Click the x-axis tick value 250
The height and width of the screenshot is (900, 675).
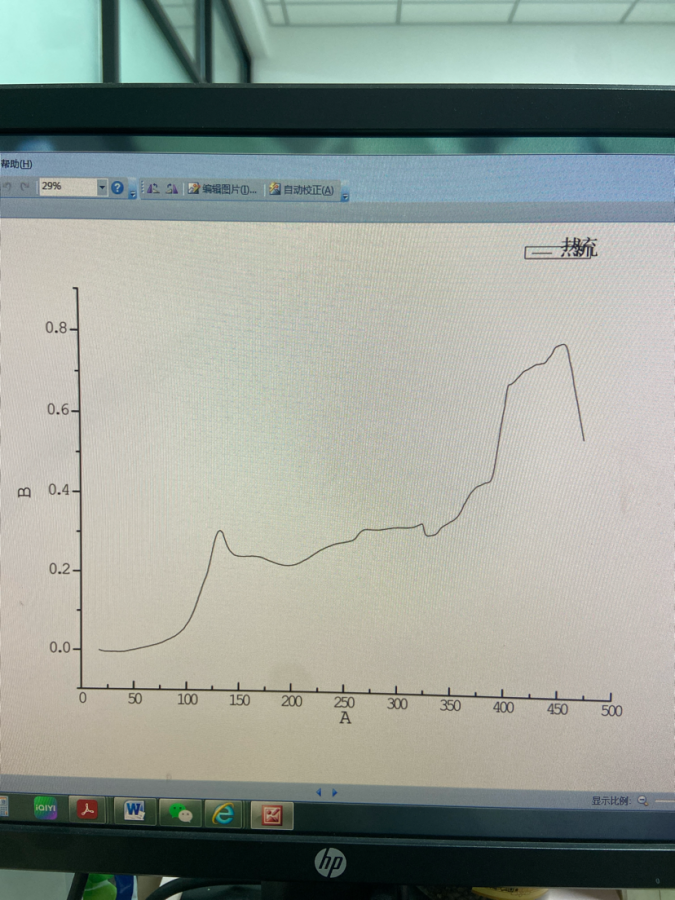click(x=344, y=702)
